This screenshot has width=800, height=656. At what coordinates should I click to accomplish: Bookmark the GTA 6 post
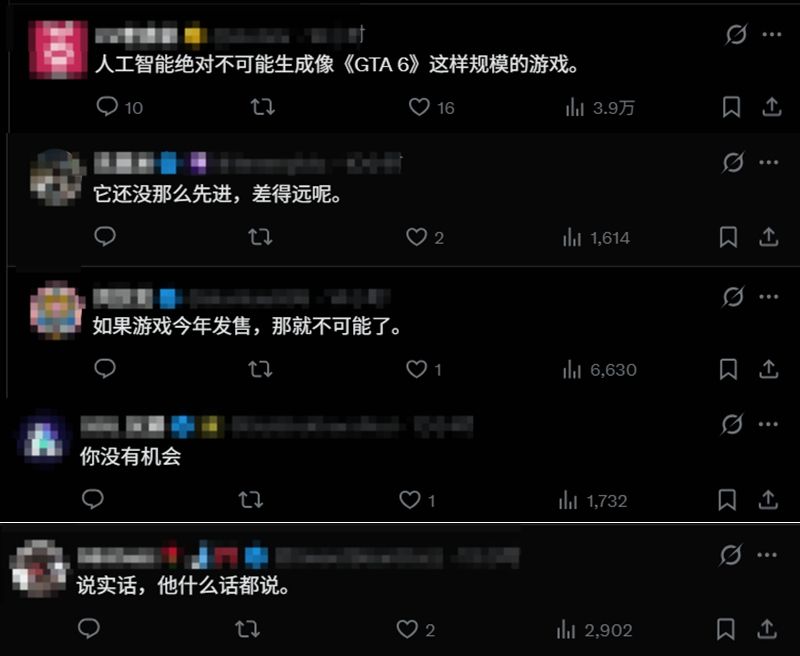point(731,107)
